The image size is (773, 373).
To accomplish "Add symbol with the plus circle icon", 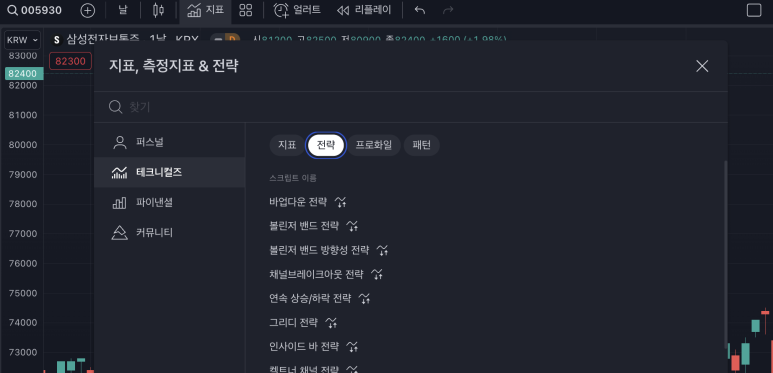I will 87,10.
